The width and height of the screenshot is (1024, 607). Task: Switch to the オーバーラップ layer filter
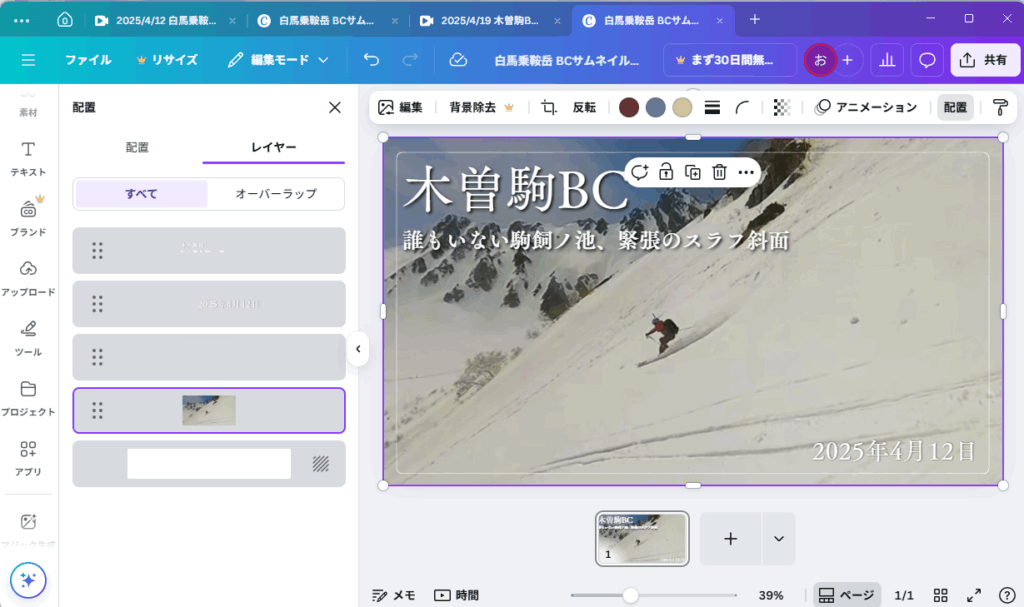pos(275,194)
